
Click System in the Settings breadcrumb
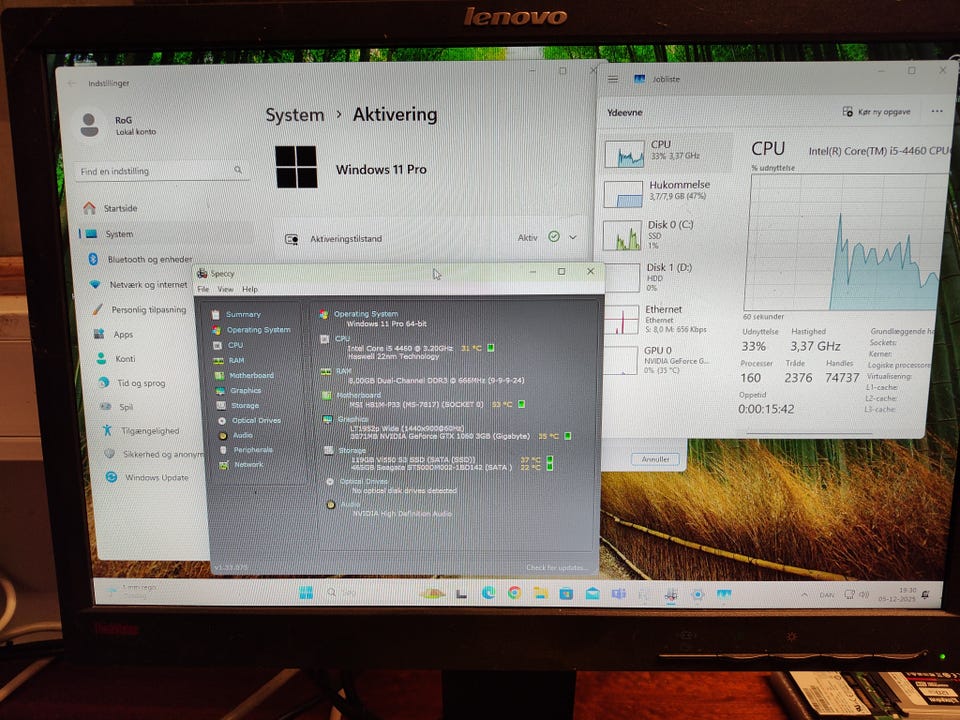294,115
